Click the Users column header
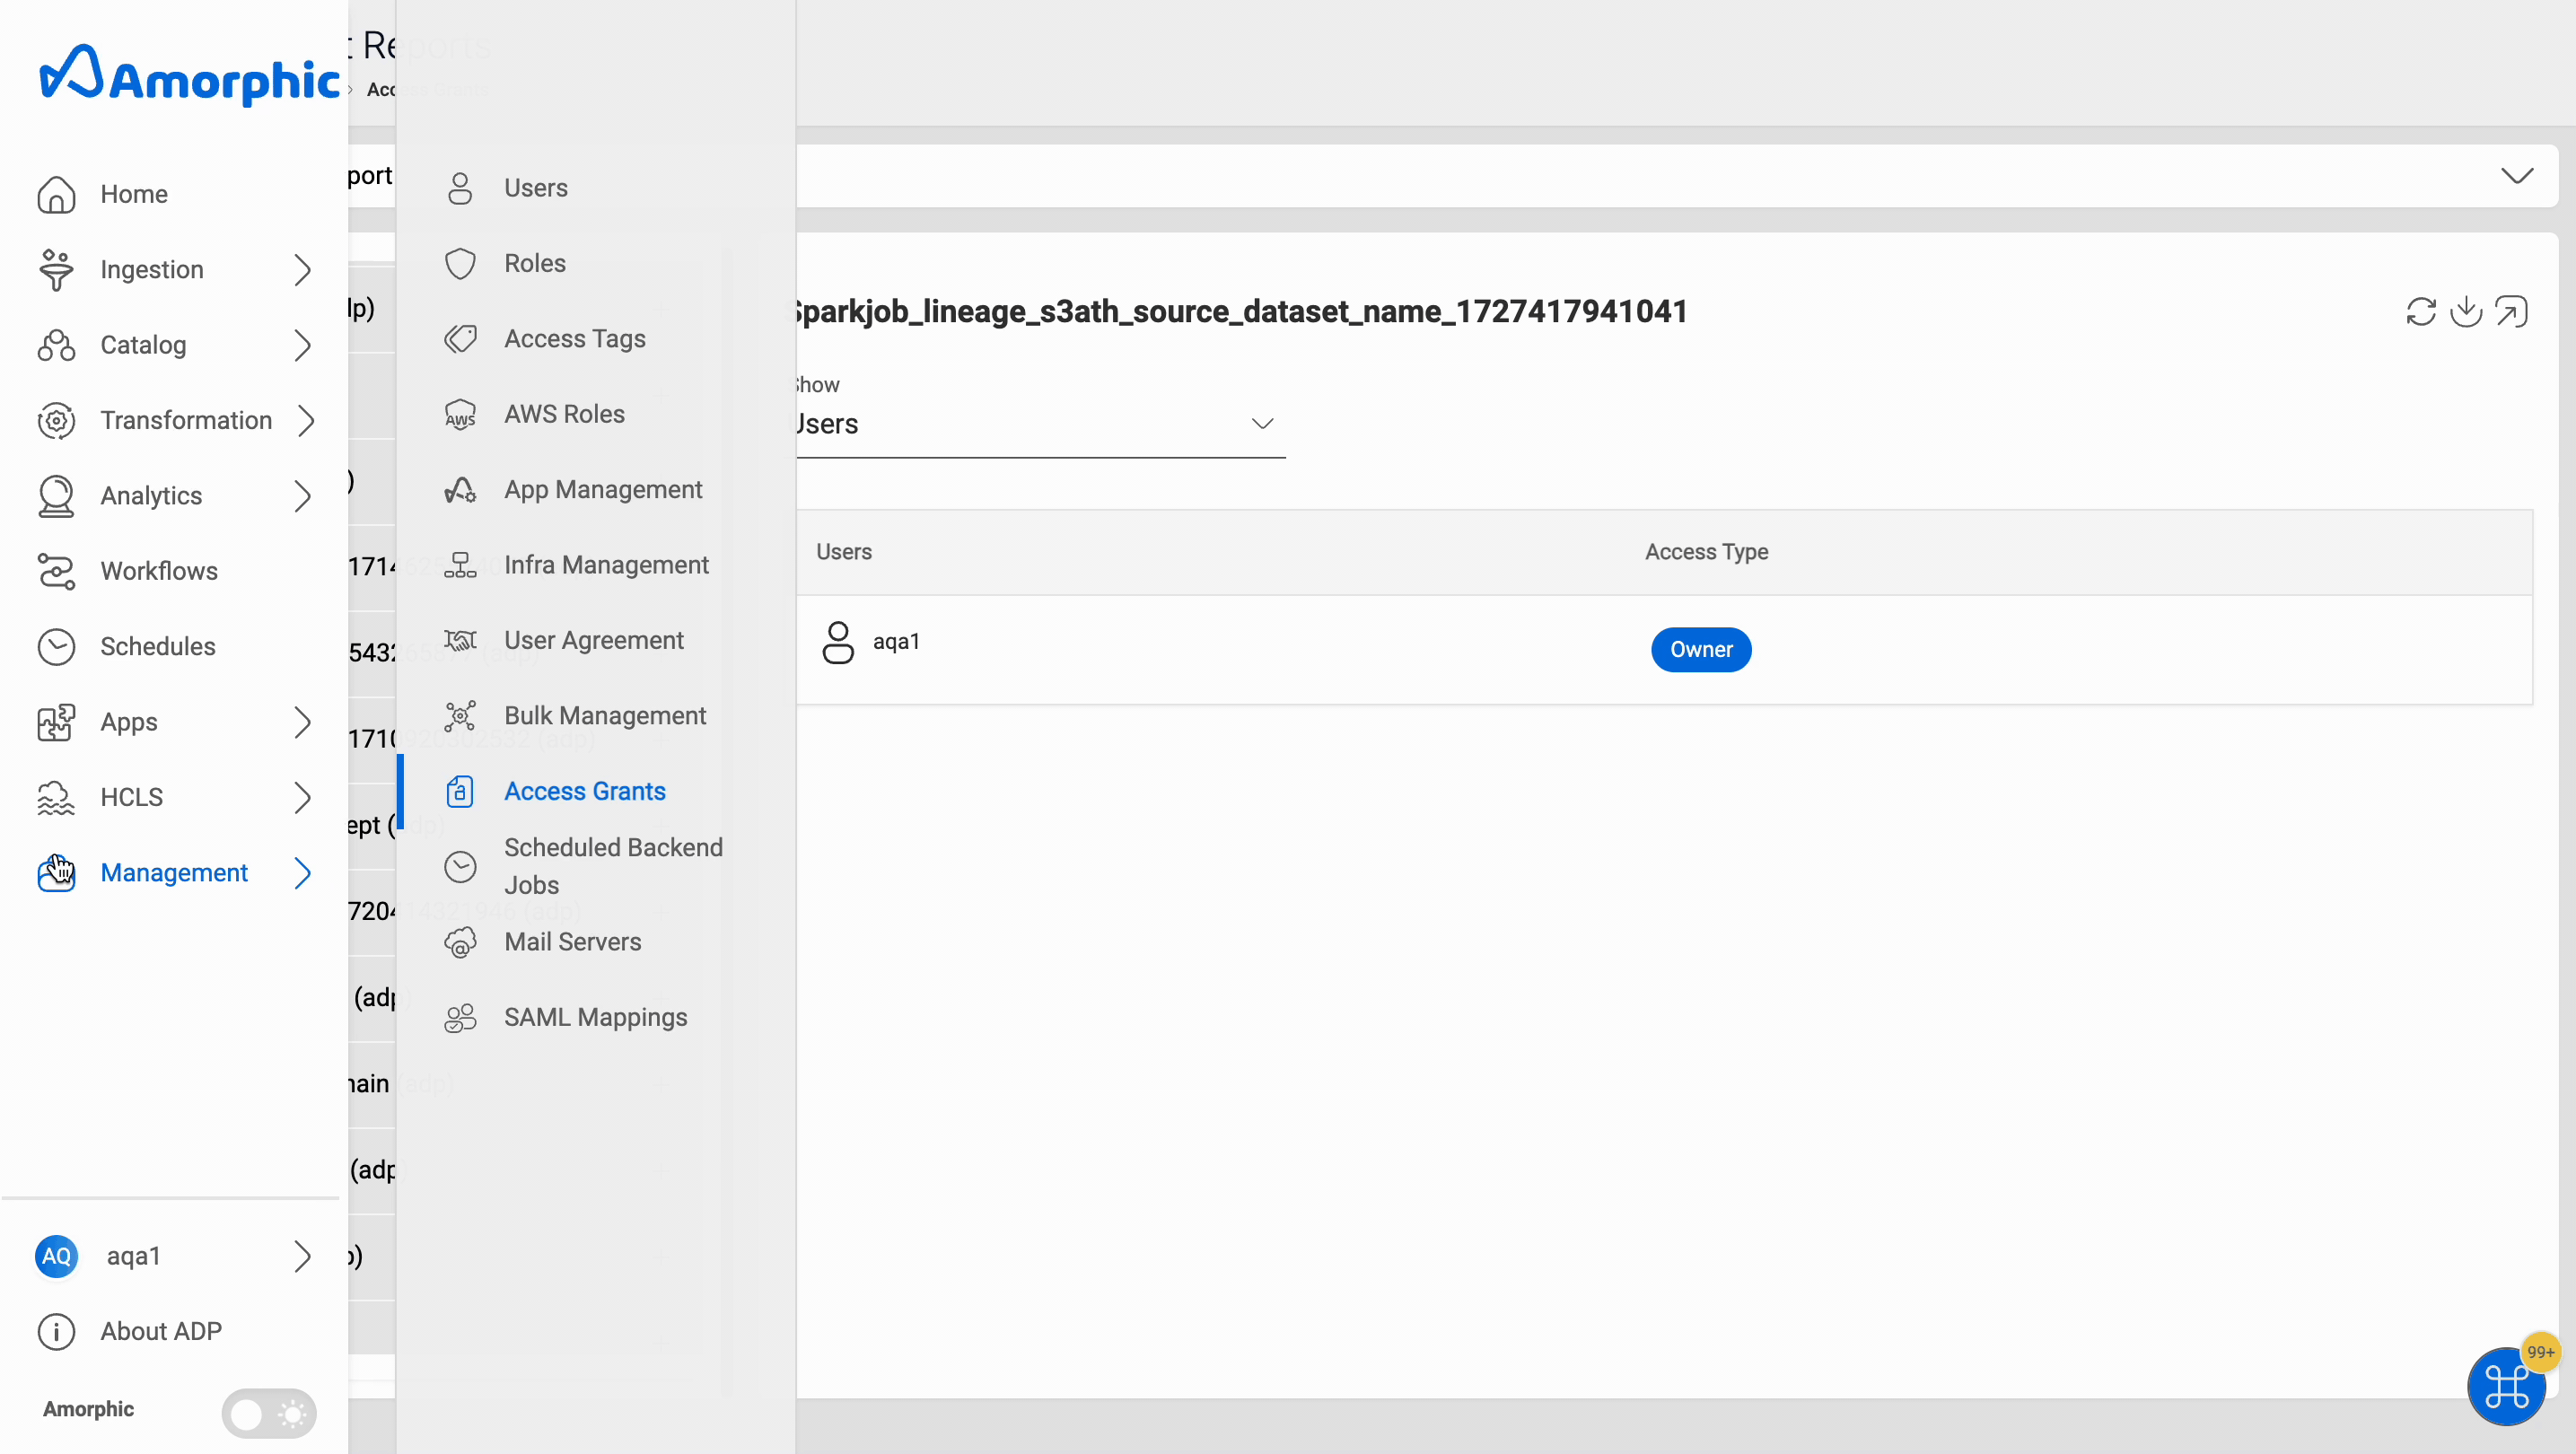Viewport: 2576px width, 1454px height. [x=843, y=552]
